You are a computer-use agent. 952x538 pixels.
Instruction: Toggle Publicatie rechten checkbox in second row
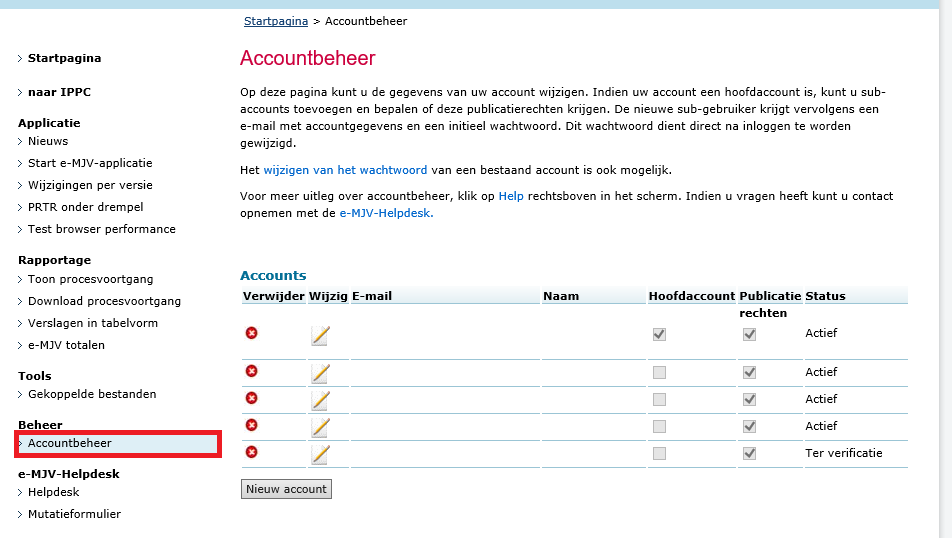749,372
